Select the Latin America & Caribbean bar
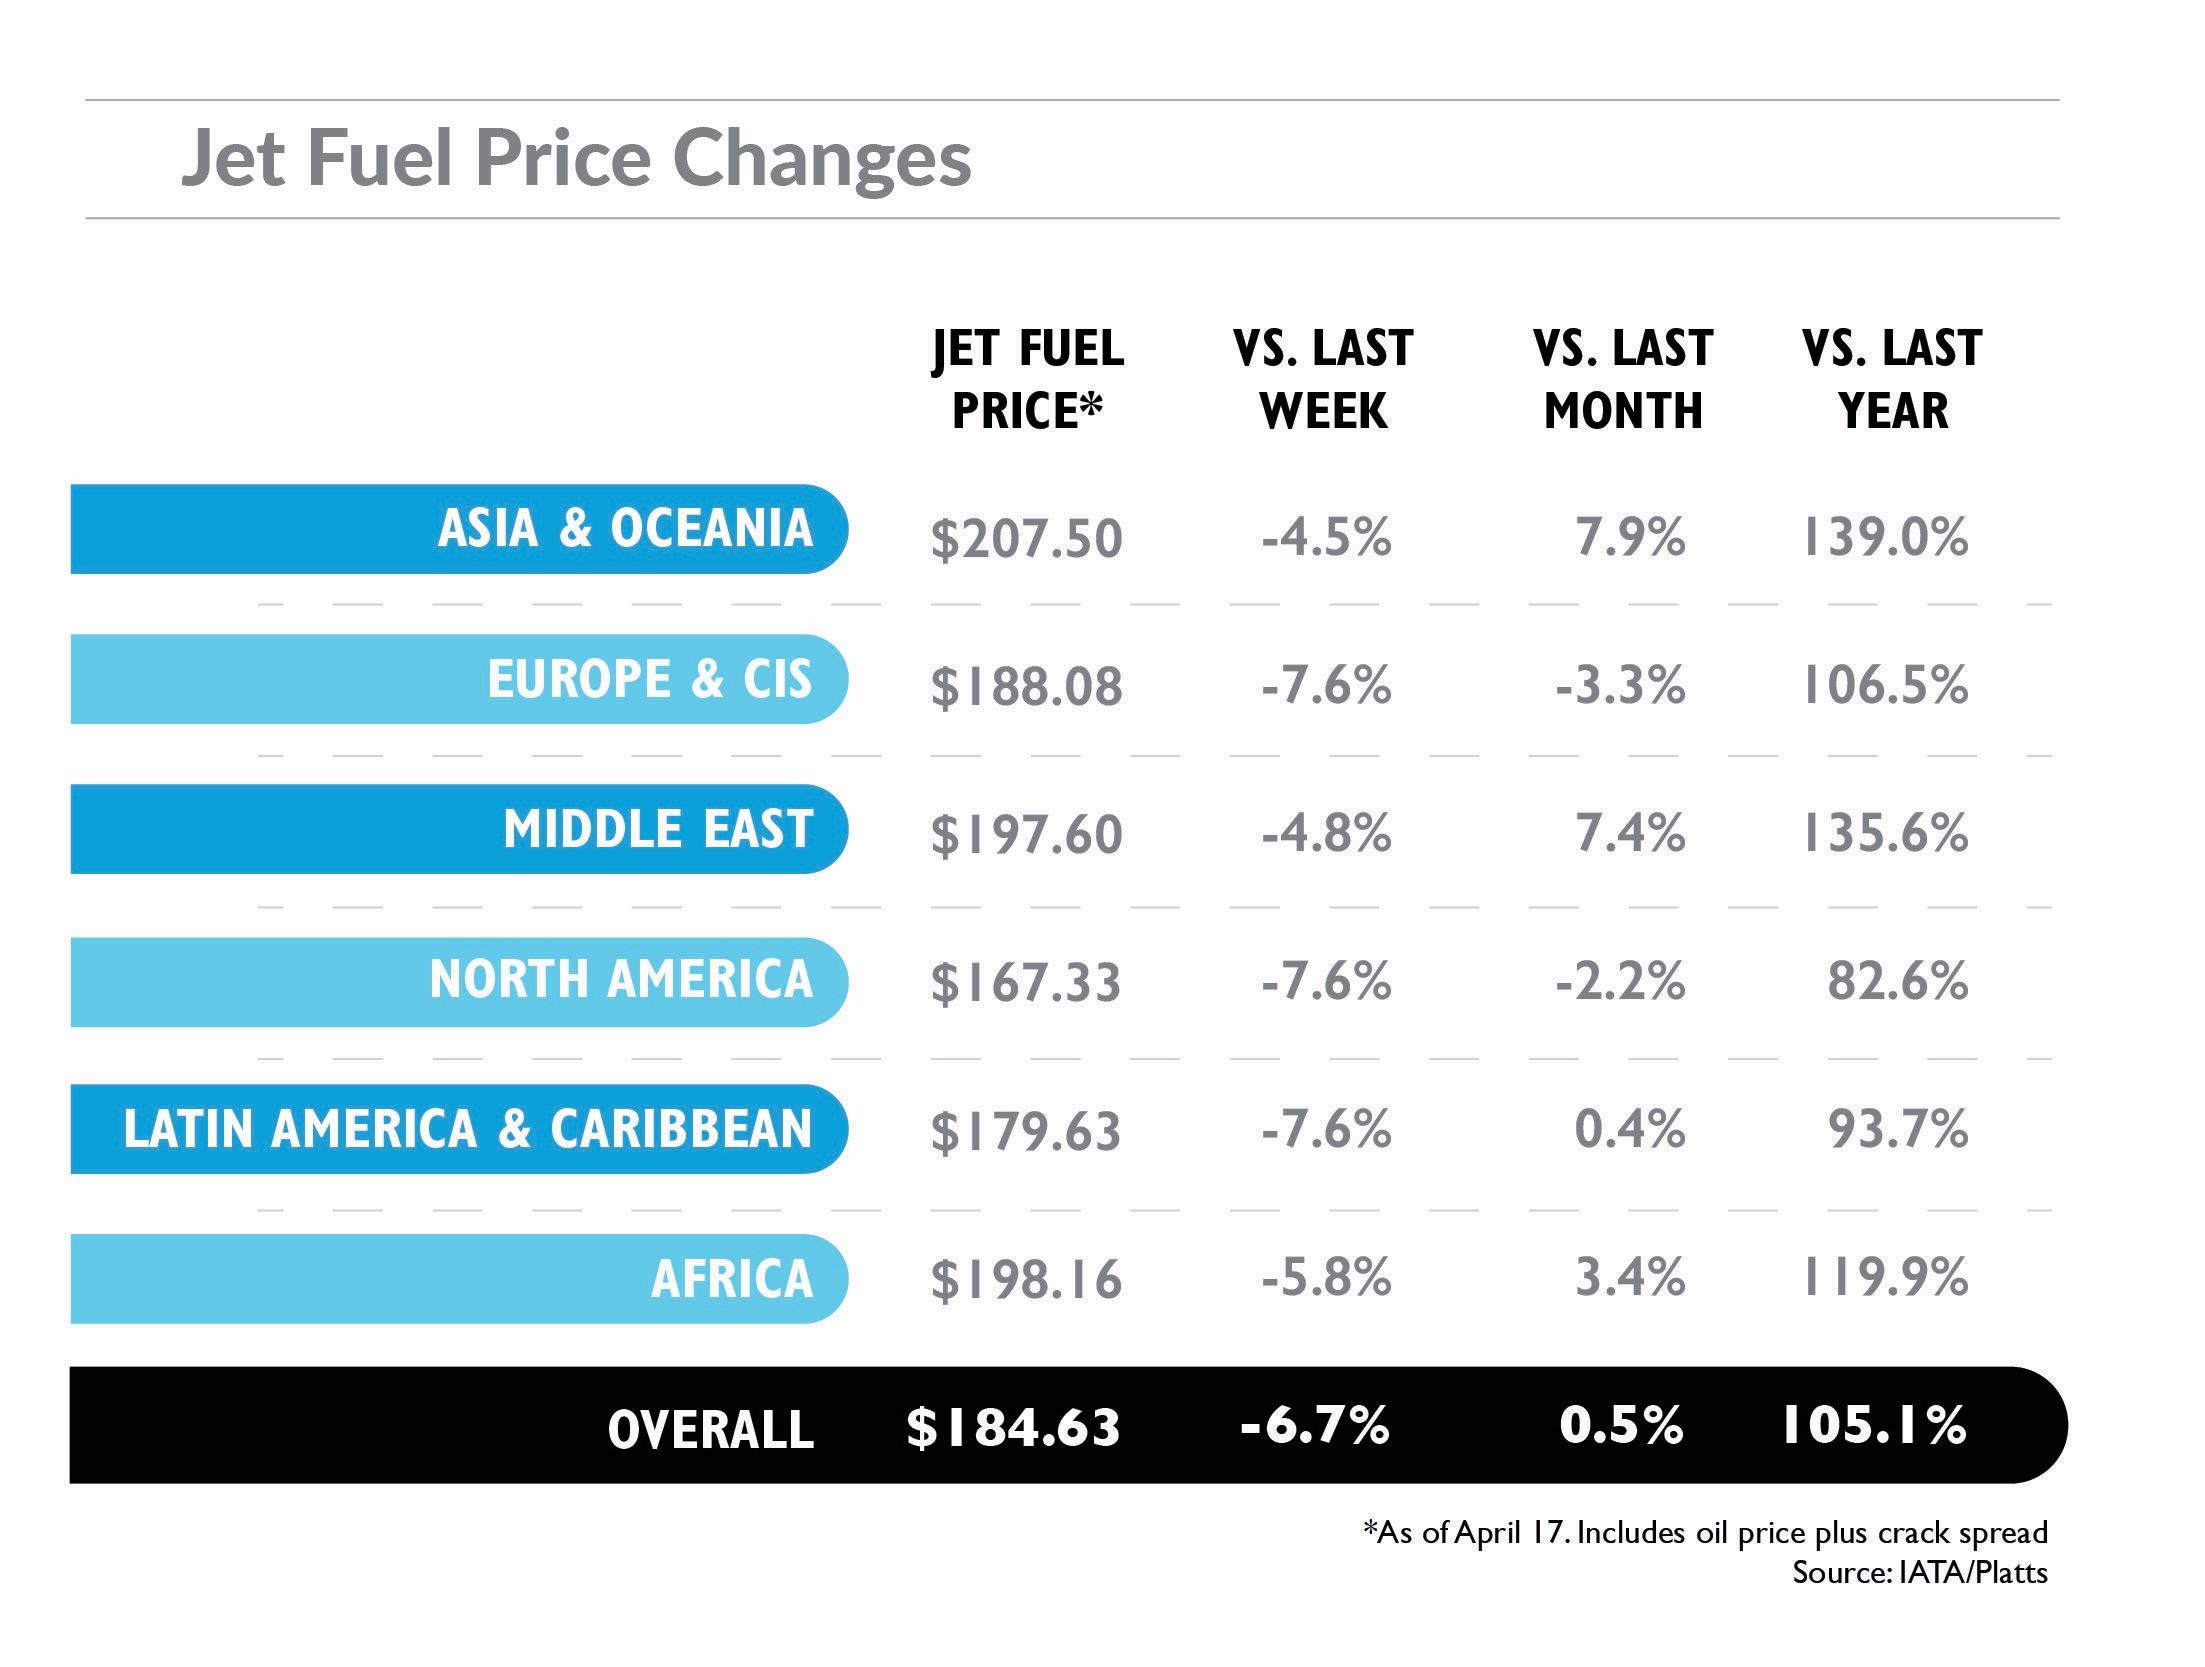Image resolution: width=2205 pixels, height=1667 pixels. click(x=459, y=1128)
